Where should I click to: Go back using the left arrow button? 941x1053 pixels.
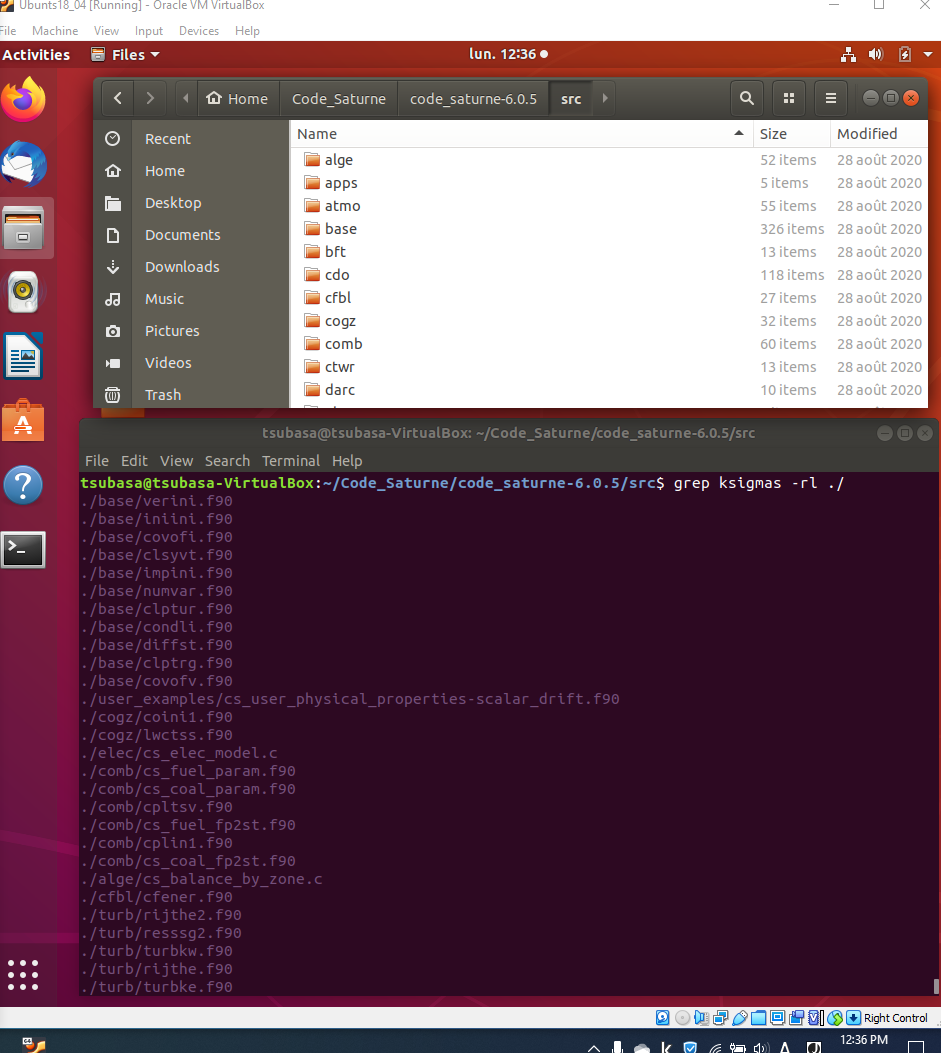tap(118, 98)
